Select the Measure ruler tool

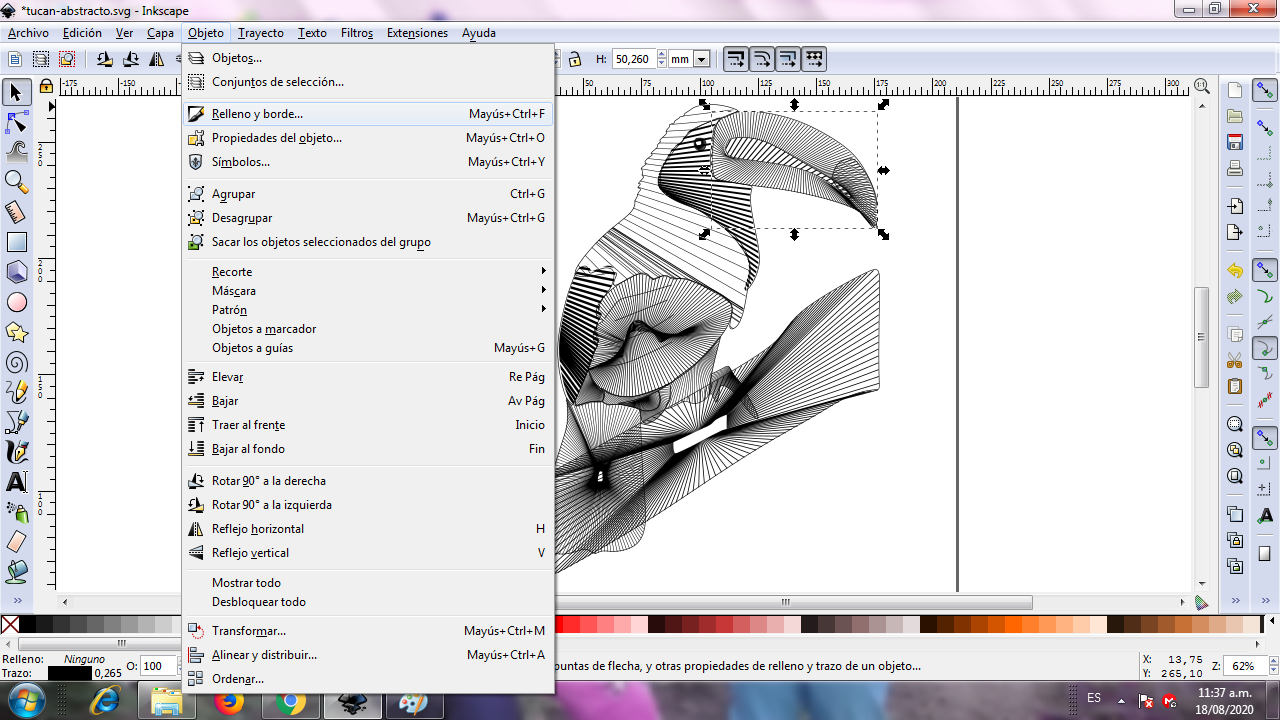16,211
